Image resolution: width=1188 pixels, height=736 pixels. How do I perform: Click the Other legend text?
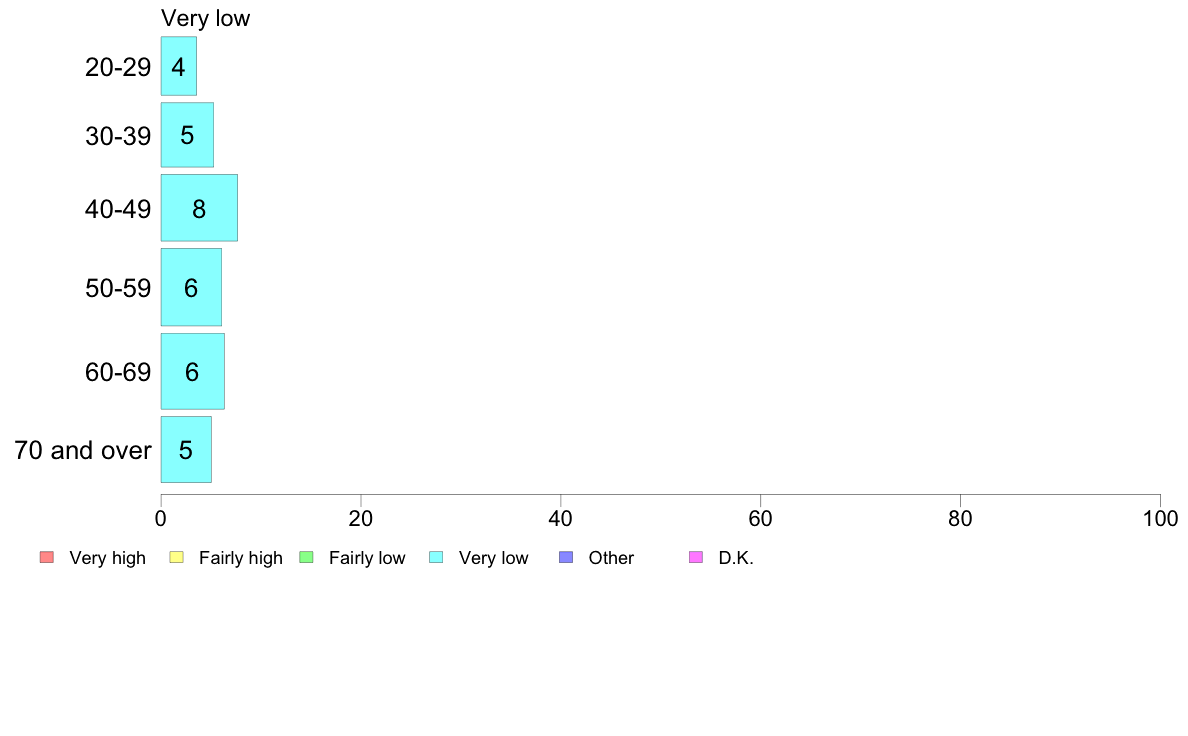tap(611, 558)
